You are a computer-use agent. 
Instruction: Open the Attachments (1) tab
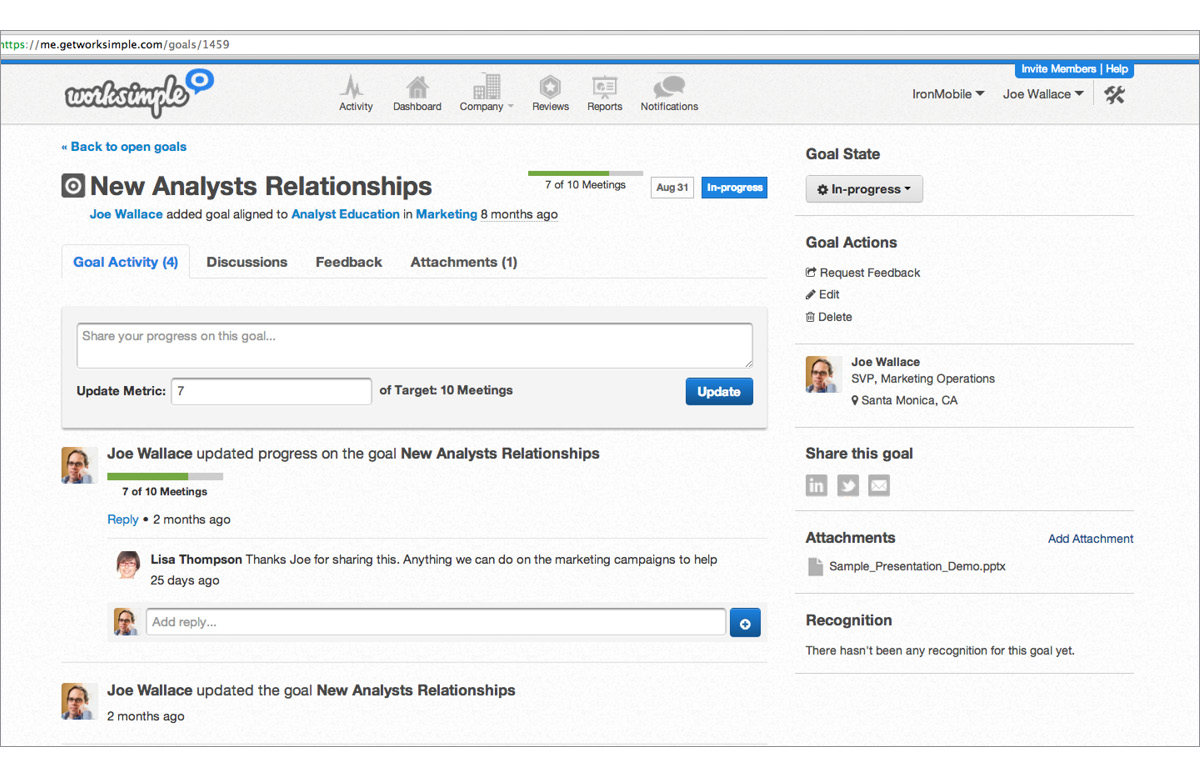(464, 262)
